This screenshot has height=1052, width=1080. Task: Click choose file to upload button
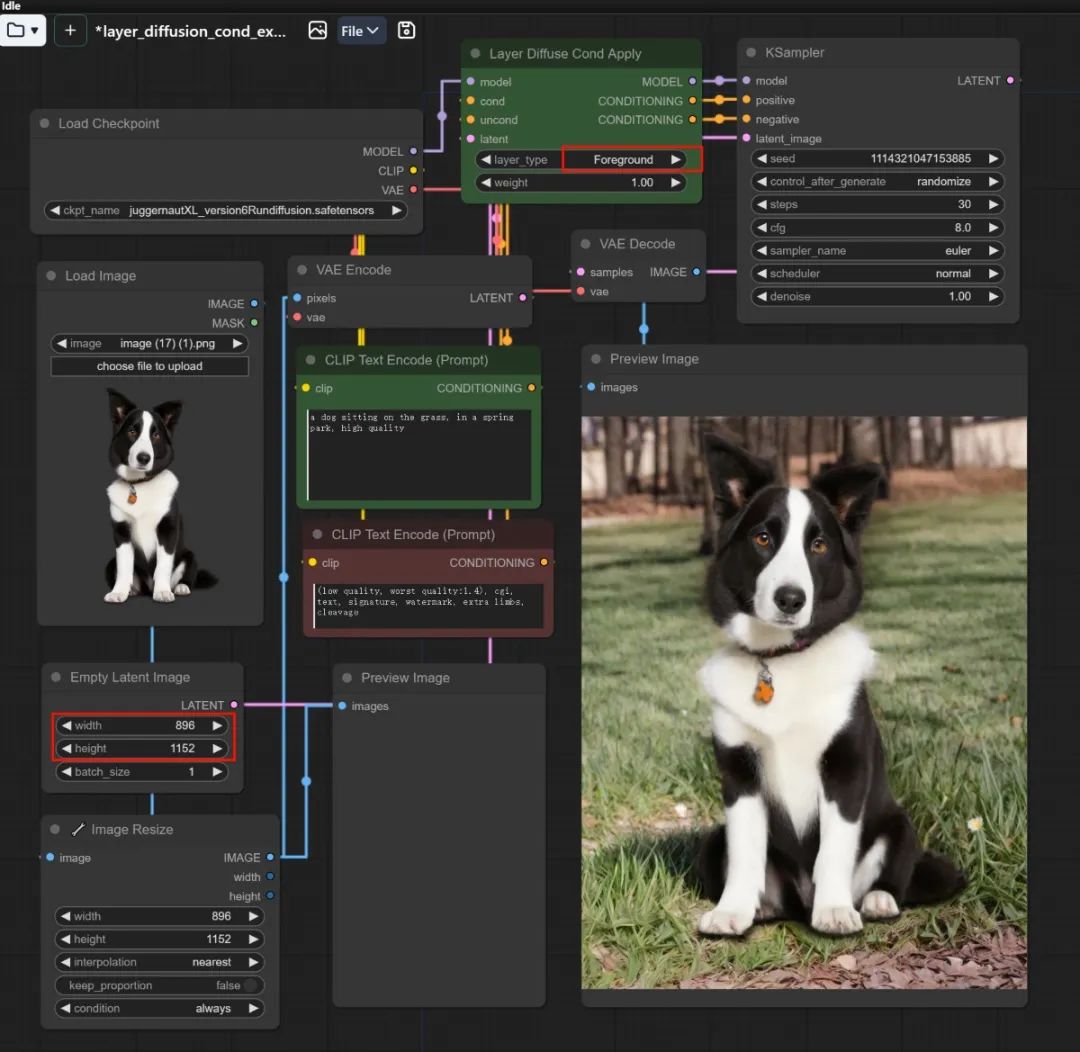[x=149, y=366]
